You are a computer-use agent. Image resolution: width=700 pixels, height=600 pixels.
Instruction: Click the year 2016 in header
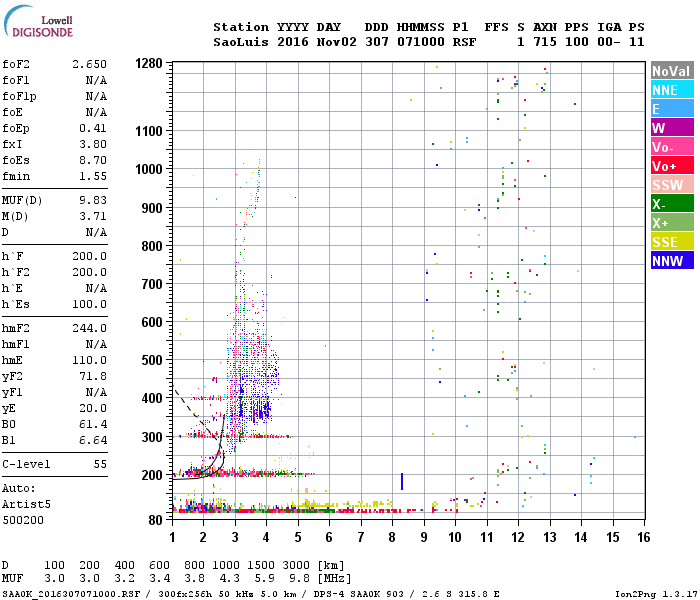click(293, 42)
